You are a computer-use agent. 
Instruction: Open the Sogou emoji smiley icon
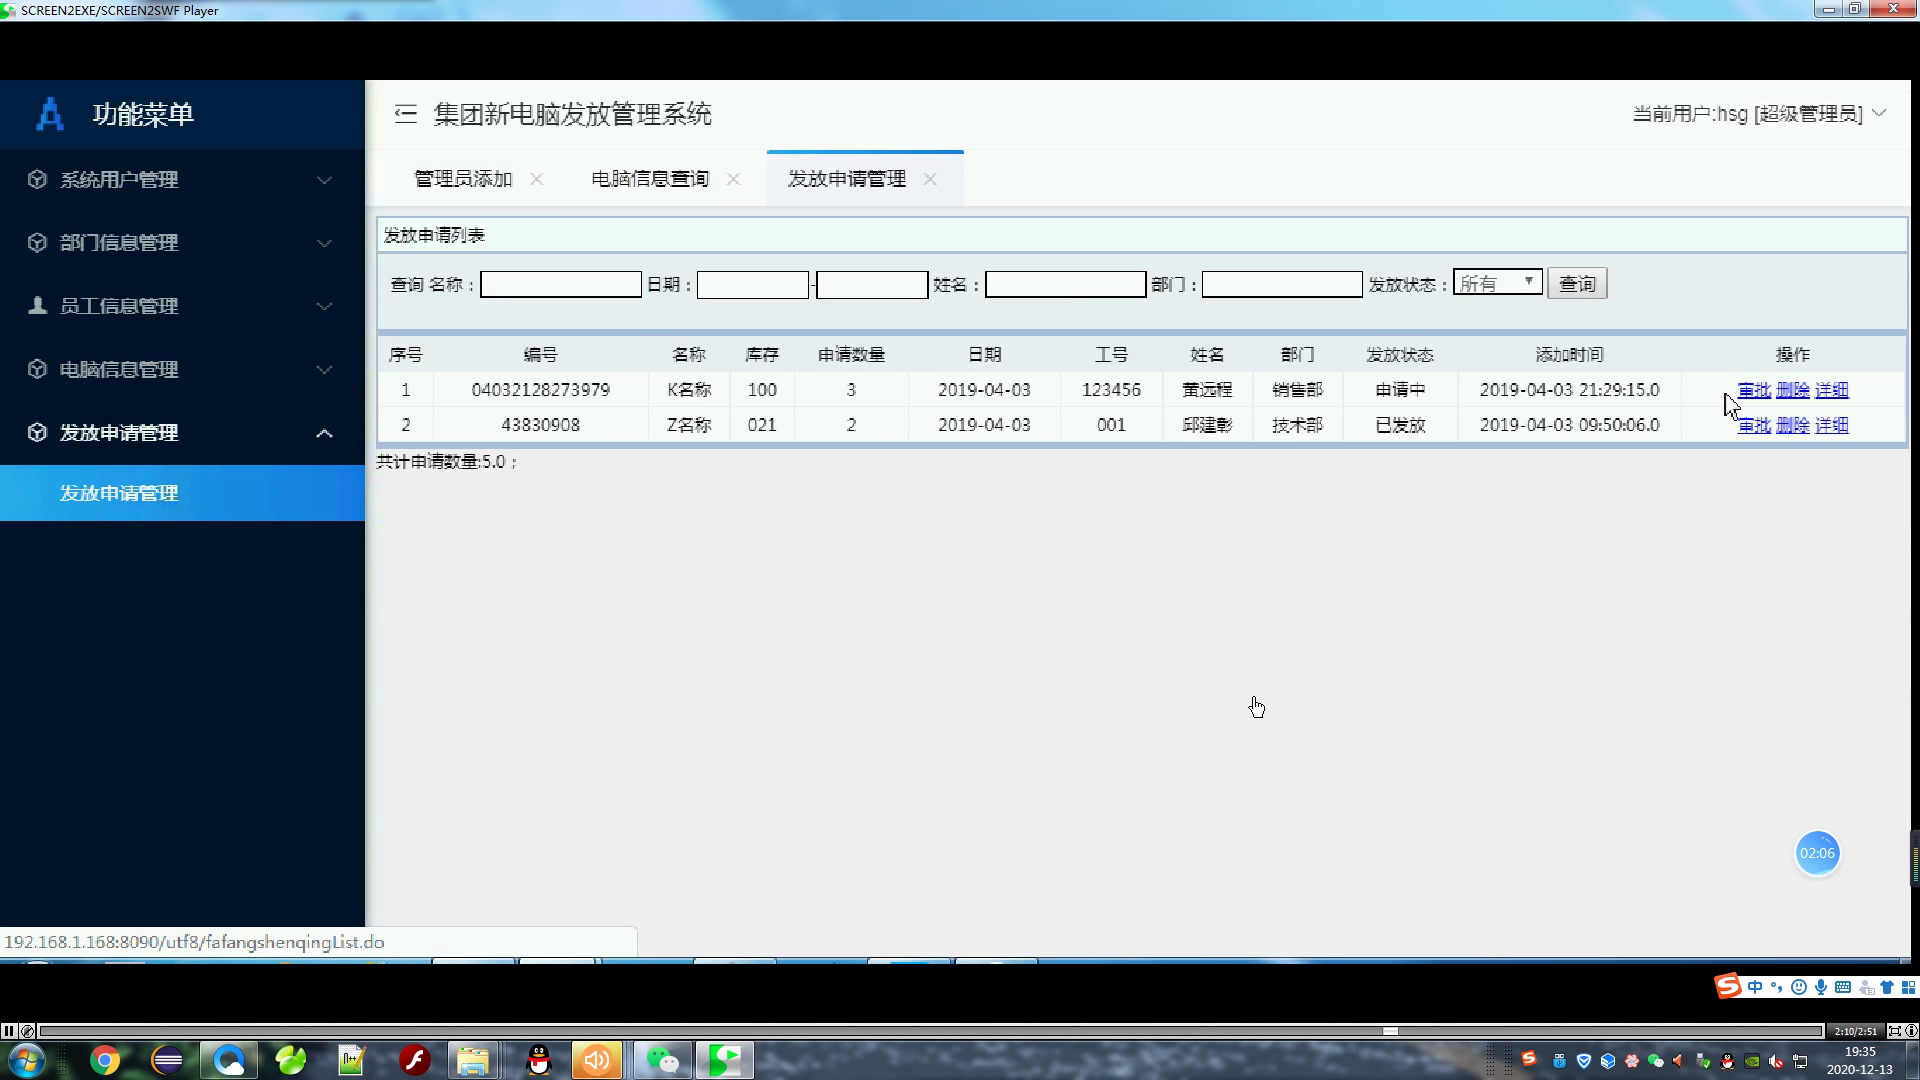1798,987
